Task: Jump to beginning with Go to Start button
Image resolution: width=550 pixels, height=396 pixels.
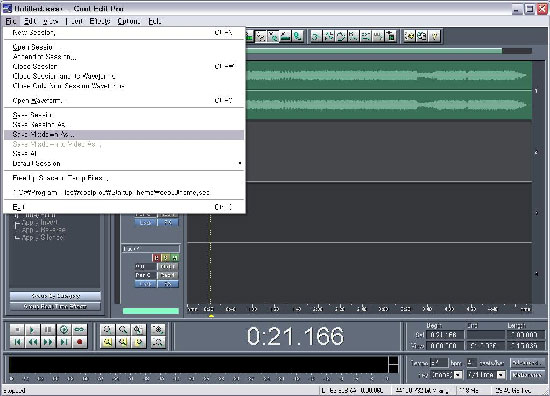Action: [x=17, y=342]
